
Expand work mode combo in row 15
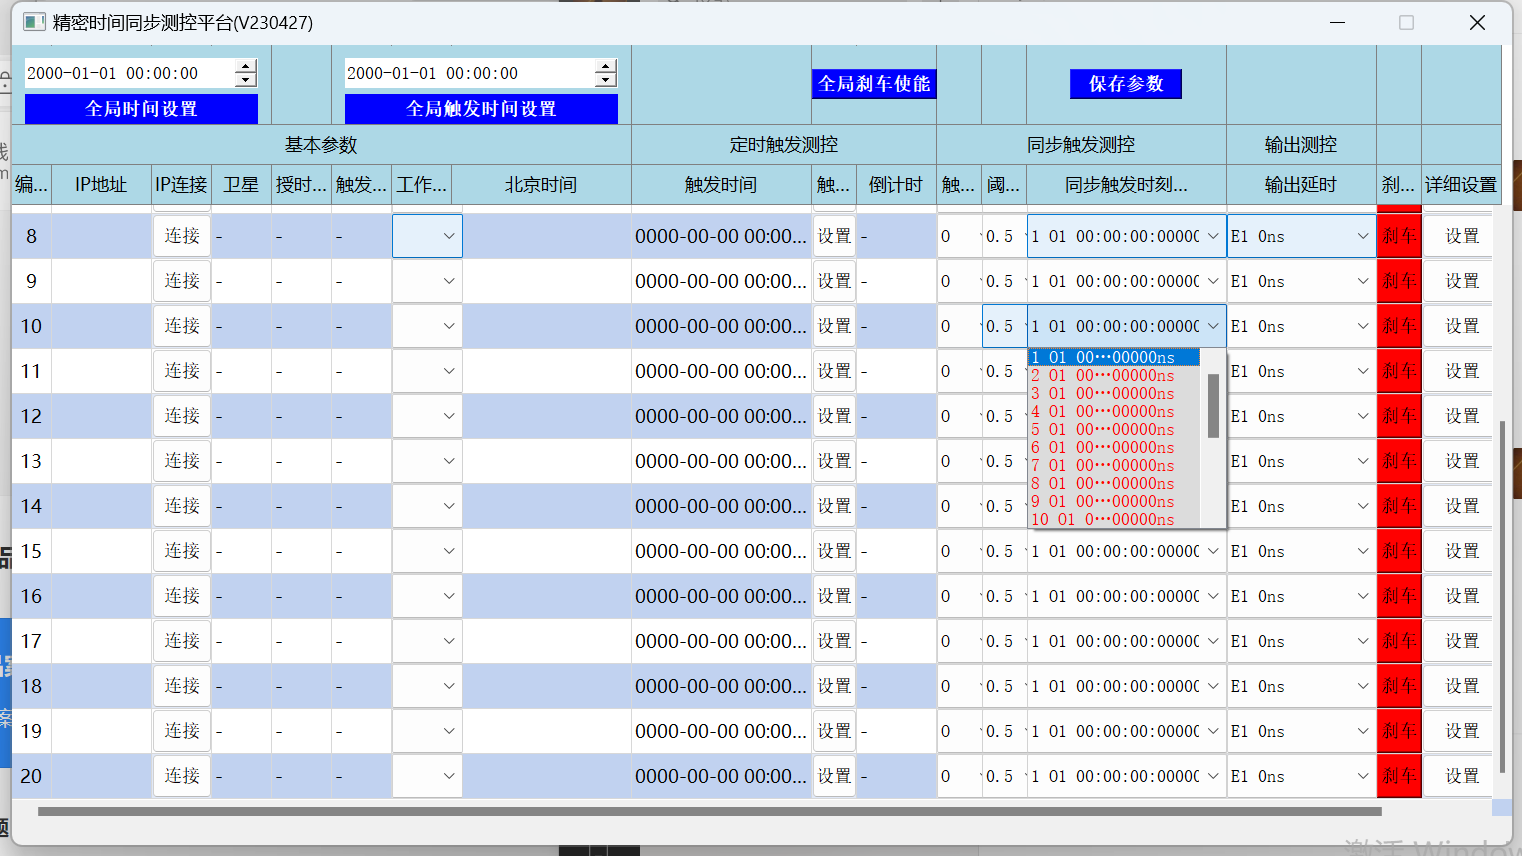[x=427, y=551]
